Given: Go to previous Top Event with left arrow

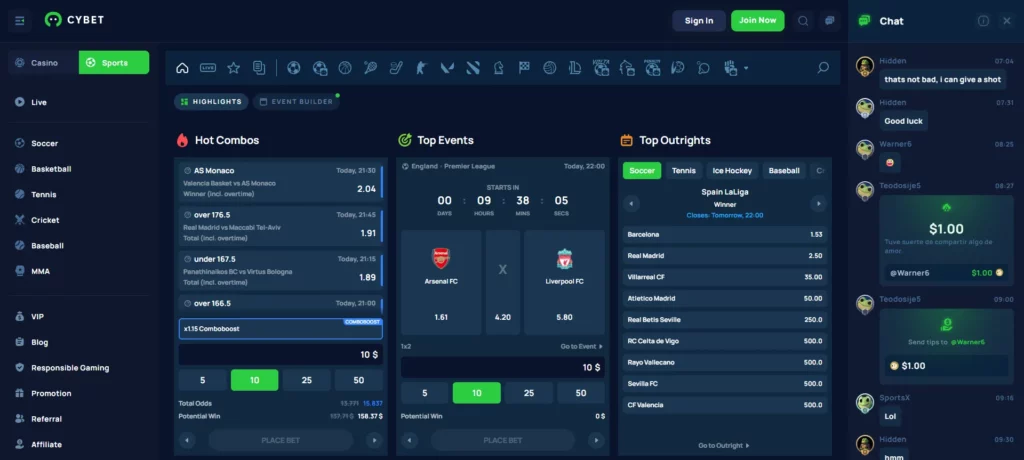Looking at the screenshot, I should pyautogui.click(x=409, y=440).
